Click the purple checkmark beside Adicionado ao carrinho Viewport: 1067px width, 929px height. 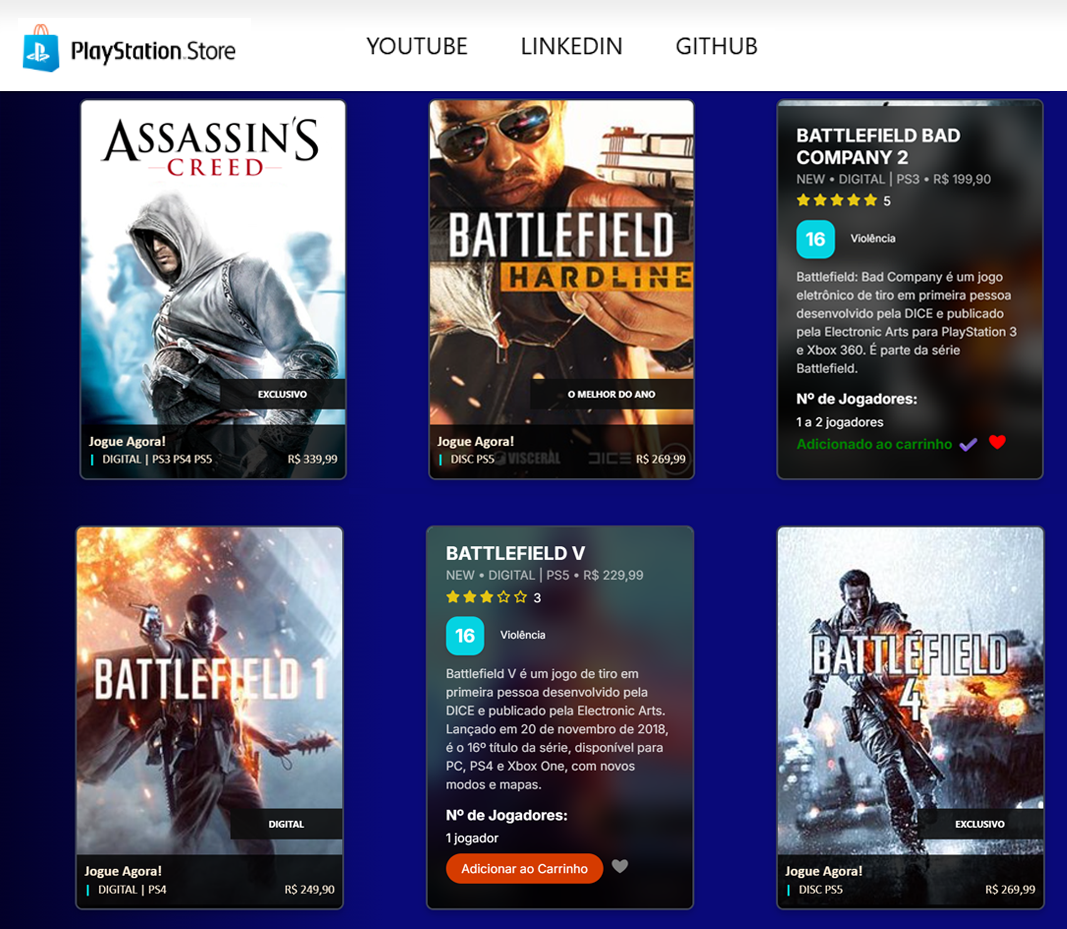point(968,444)
